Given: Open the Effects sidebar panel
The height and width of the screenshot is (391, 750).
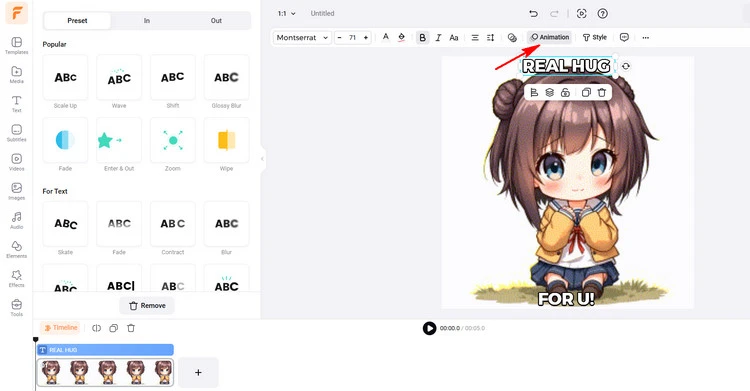Looking at the screenshot, I should tap(16, 279).
